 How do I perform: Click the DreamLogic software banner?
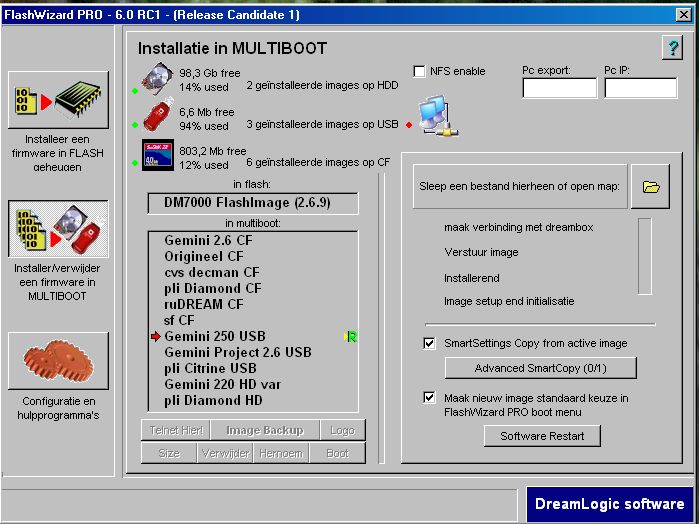[609, 503]
